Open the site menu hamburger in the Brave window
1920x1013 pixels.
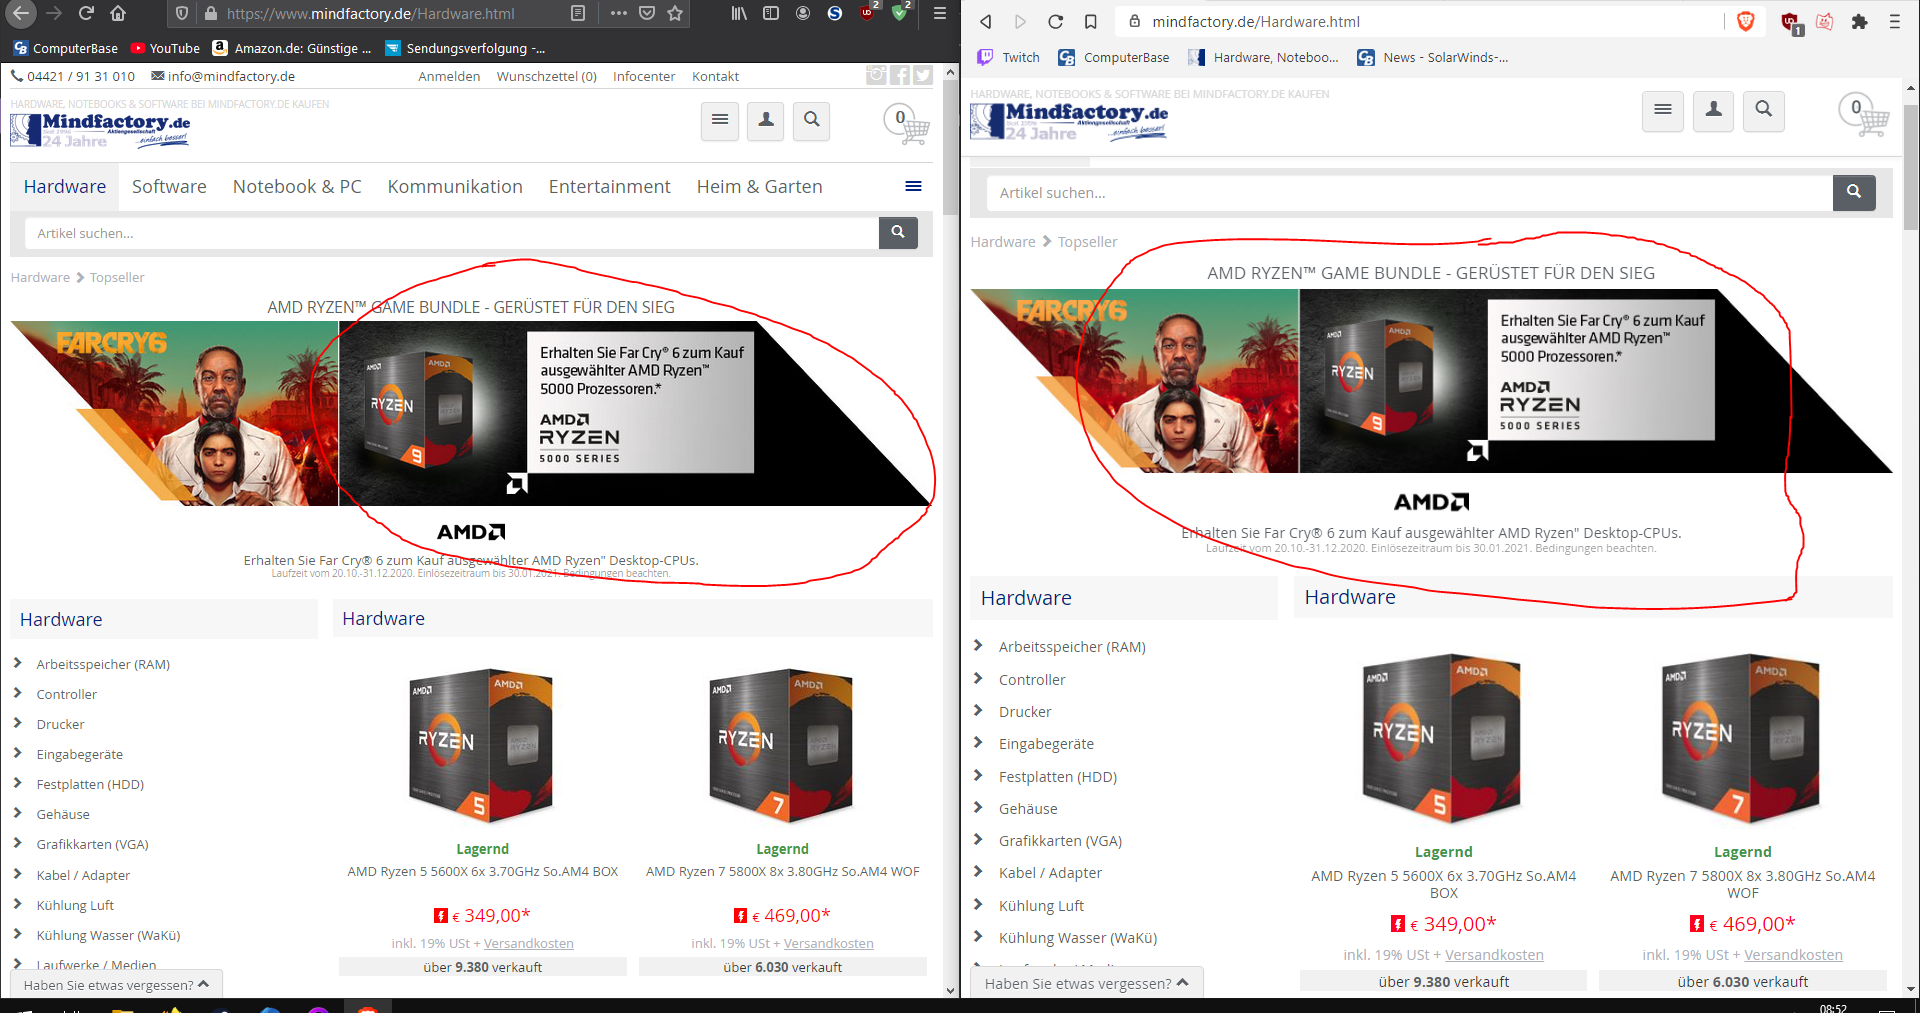pos(1663,110)
